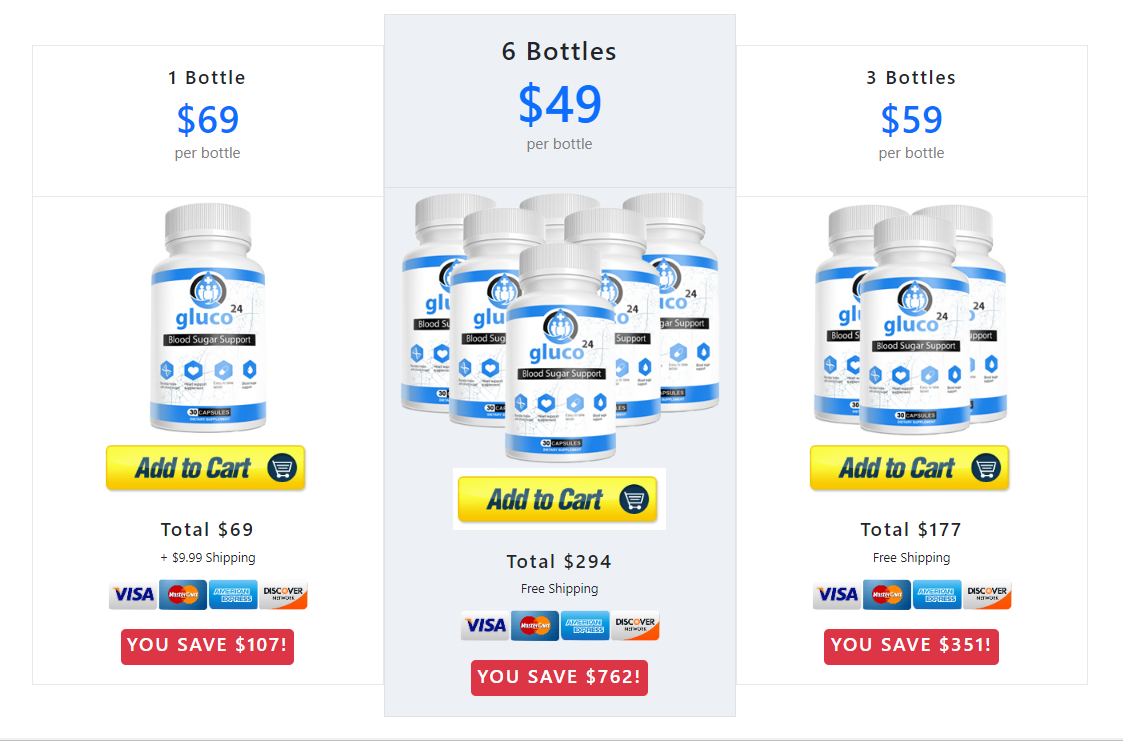Click the Visa icon under 1 Bottle
This screenshot has width=1123, height=741.
point(133,594)
